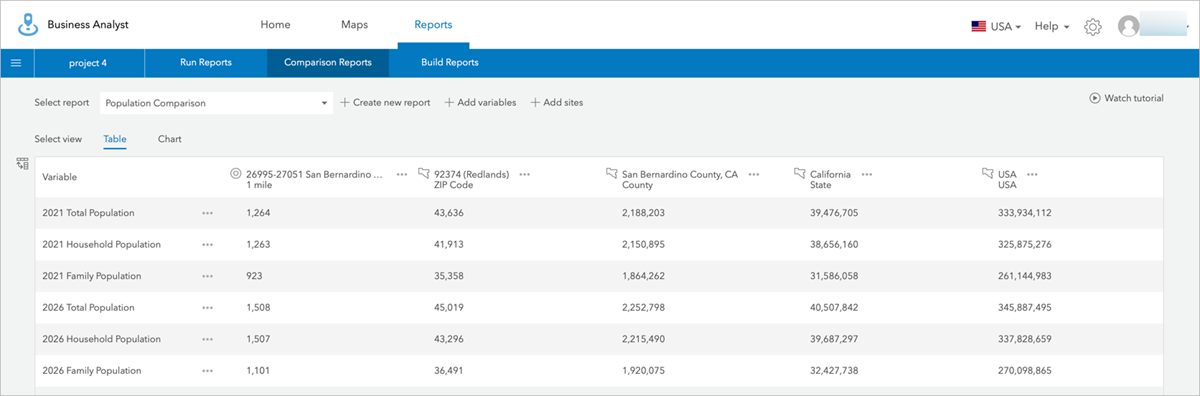1200x396 pixels.
Task: Open the Run Reports tab
Action: click(x=206, y=63)
